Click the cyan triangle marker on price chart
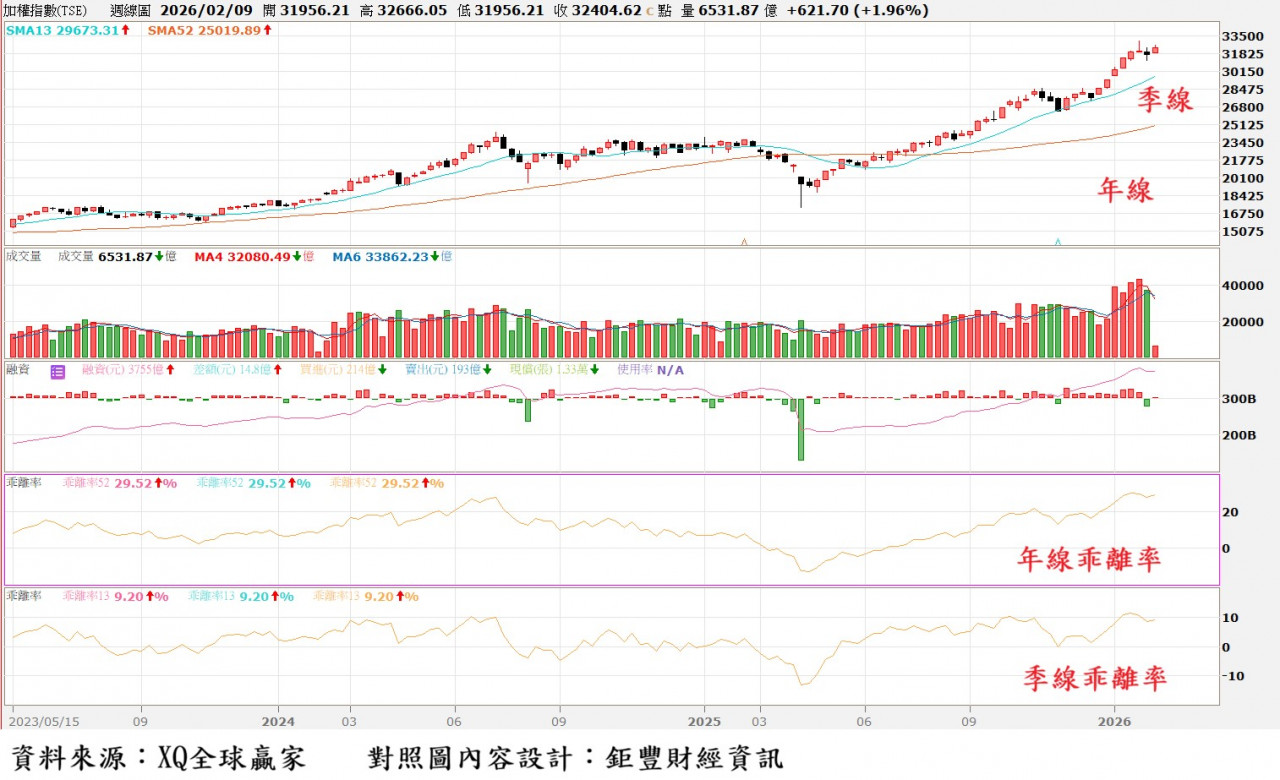1280x780 pixels. tap(1058, 241)
